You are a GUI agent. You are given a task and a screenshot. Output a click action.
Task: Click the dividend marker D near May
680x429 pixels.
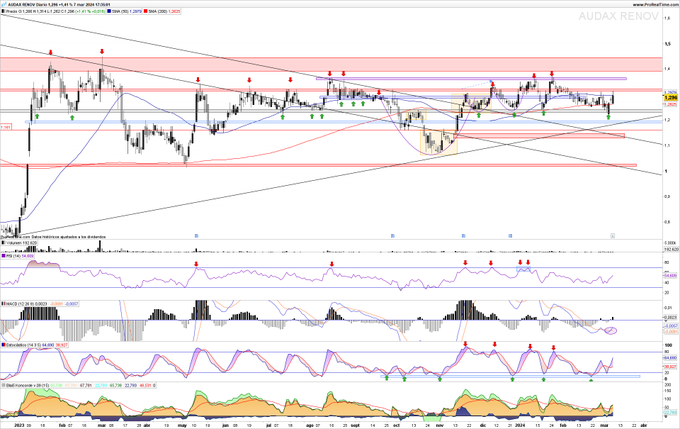(196, 236)
